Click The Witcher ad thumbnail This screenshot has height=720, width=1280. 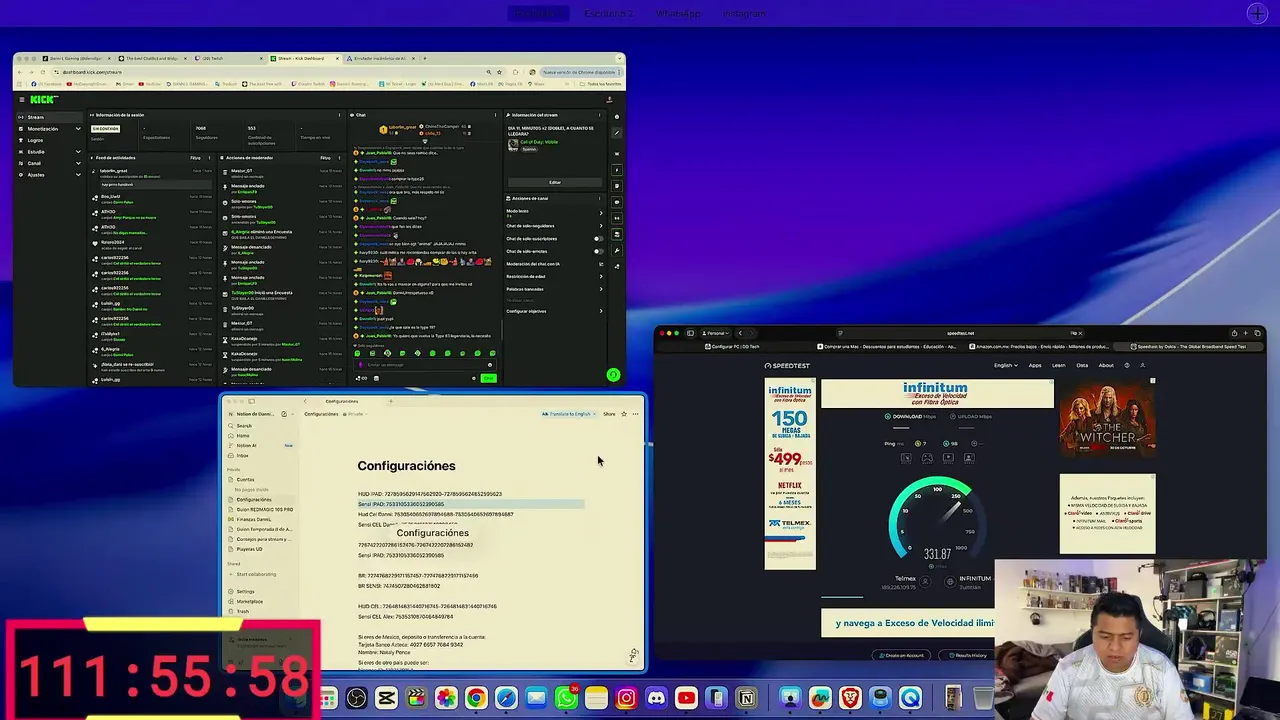pyautogui.click(x=1107, y=417)
